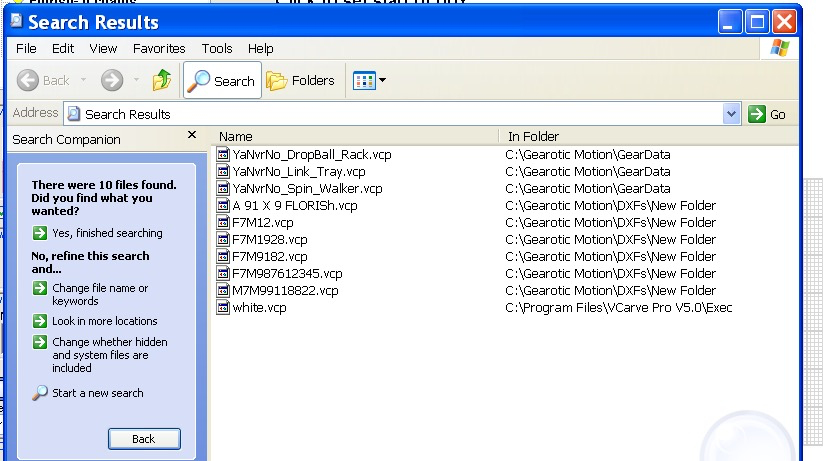Screen dimensions: 823x461
Task: Open the Tools menu
Action: [x=217, y=48]
